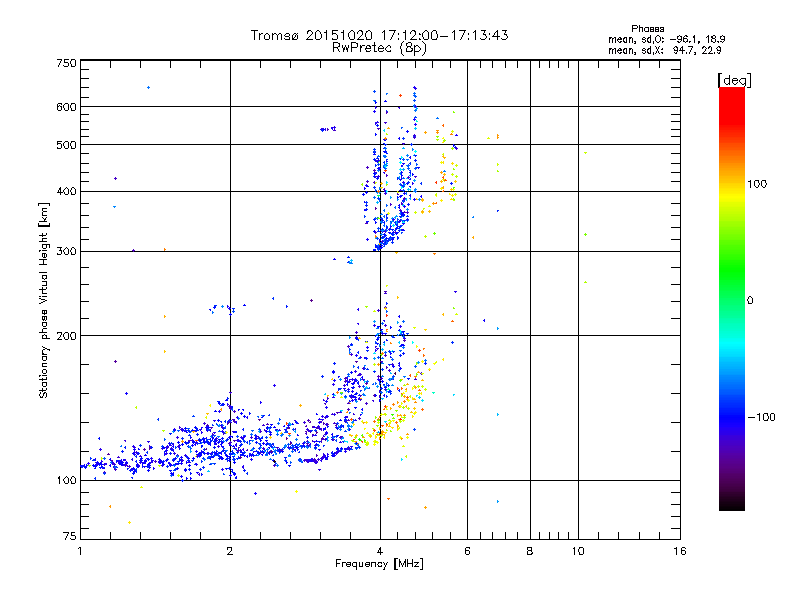Click the colorbar tick label "100"
The height and width of the screenshot is (600, 800).
757,184
